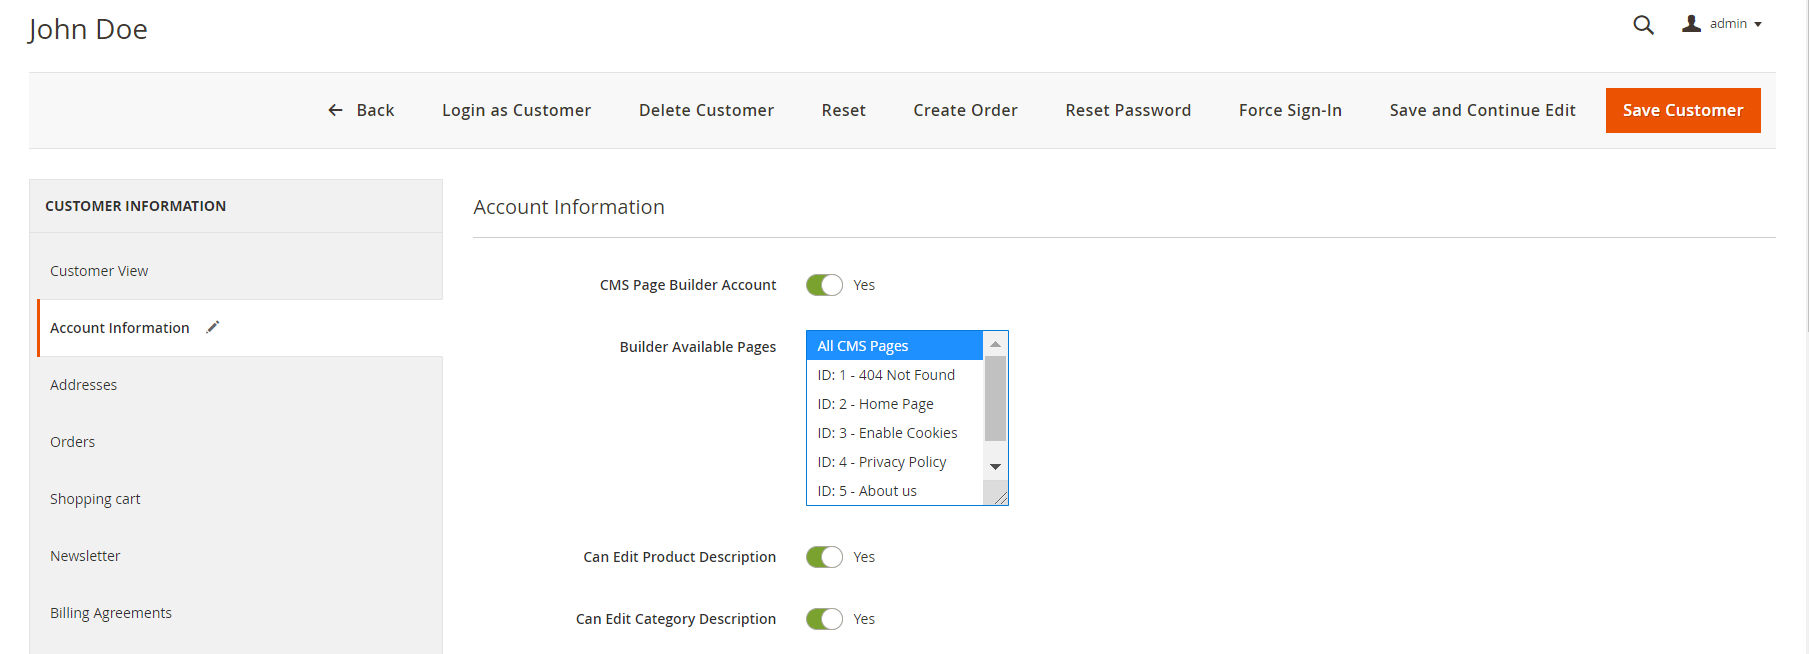This screenshot has height=654, width=1809.
Task: Turn off Can Edit Category Description
Action: pos(824,619)
